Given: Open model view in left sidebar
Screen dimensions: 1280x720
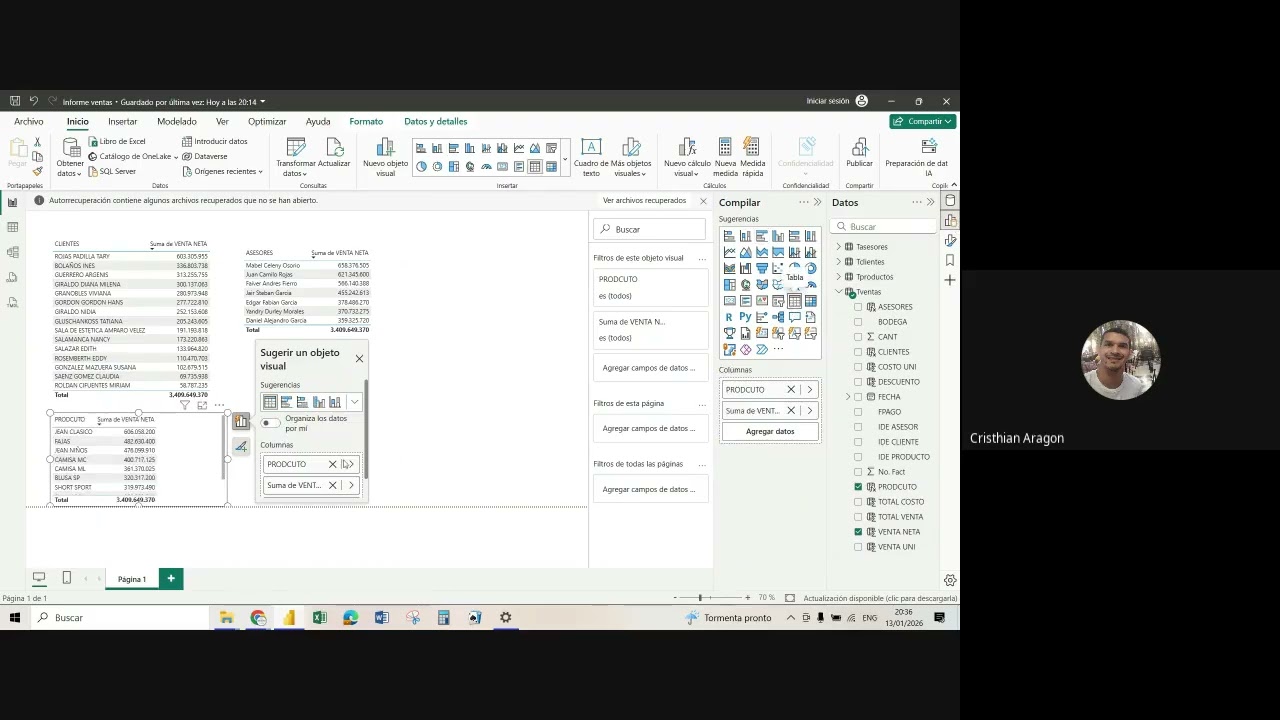Looking at the screenshot, I should pos(12,252).
